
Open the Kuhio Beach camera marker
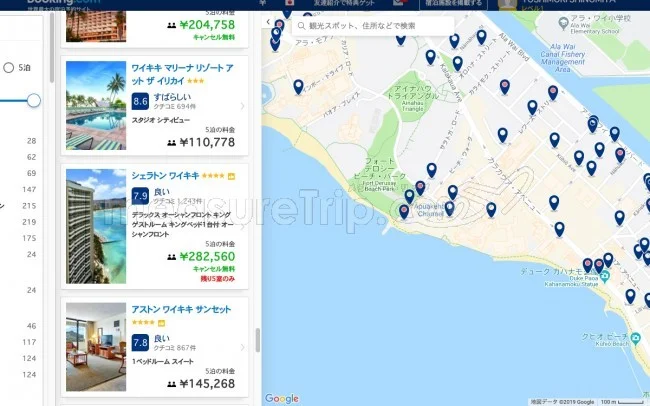click(635, 338)
